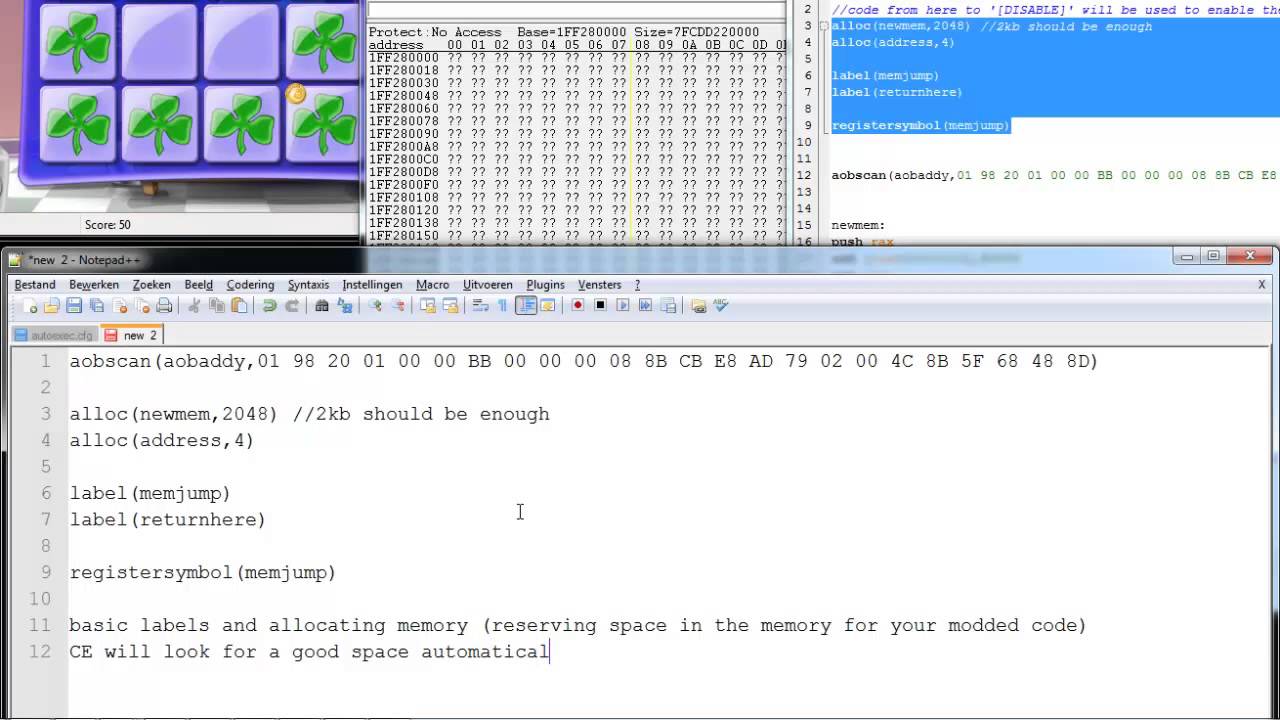Start macro recording with red record icon
This screenshot has width=1280, height=720.
[577, 305]
